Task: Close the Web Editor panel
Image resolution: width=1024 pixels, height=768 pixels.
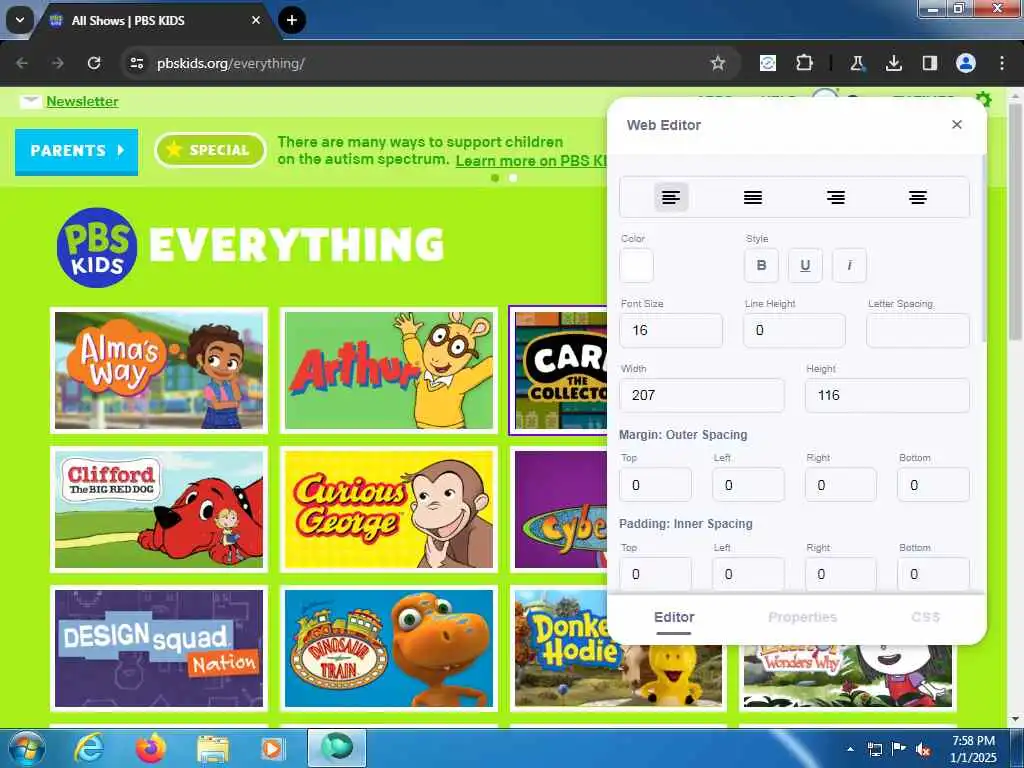Action: point(957,124)
